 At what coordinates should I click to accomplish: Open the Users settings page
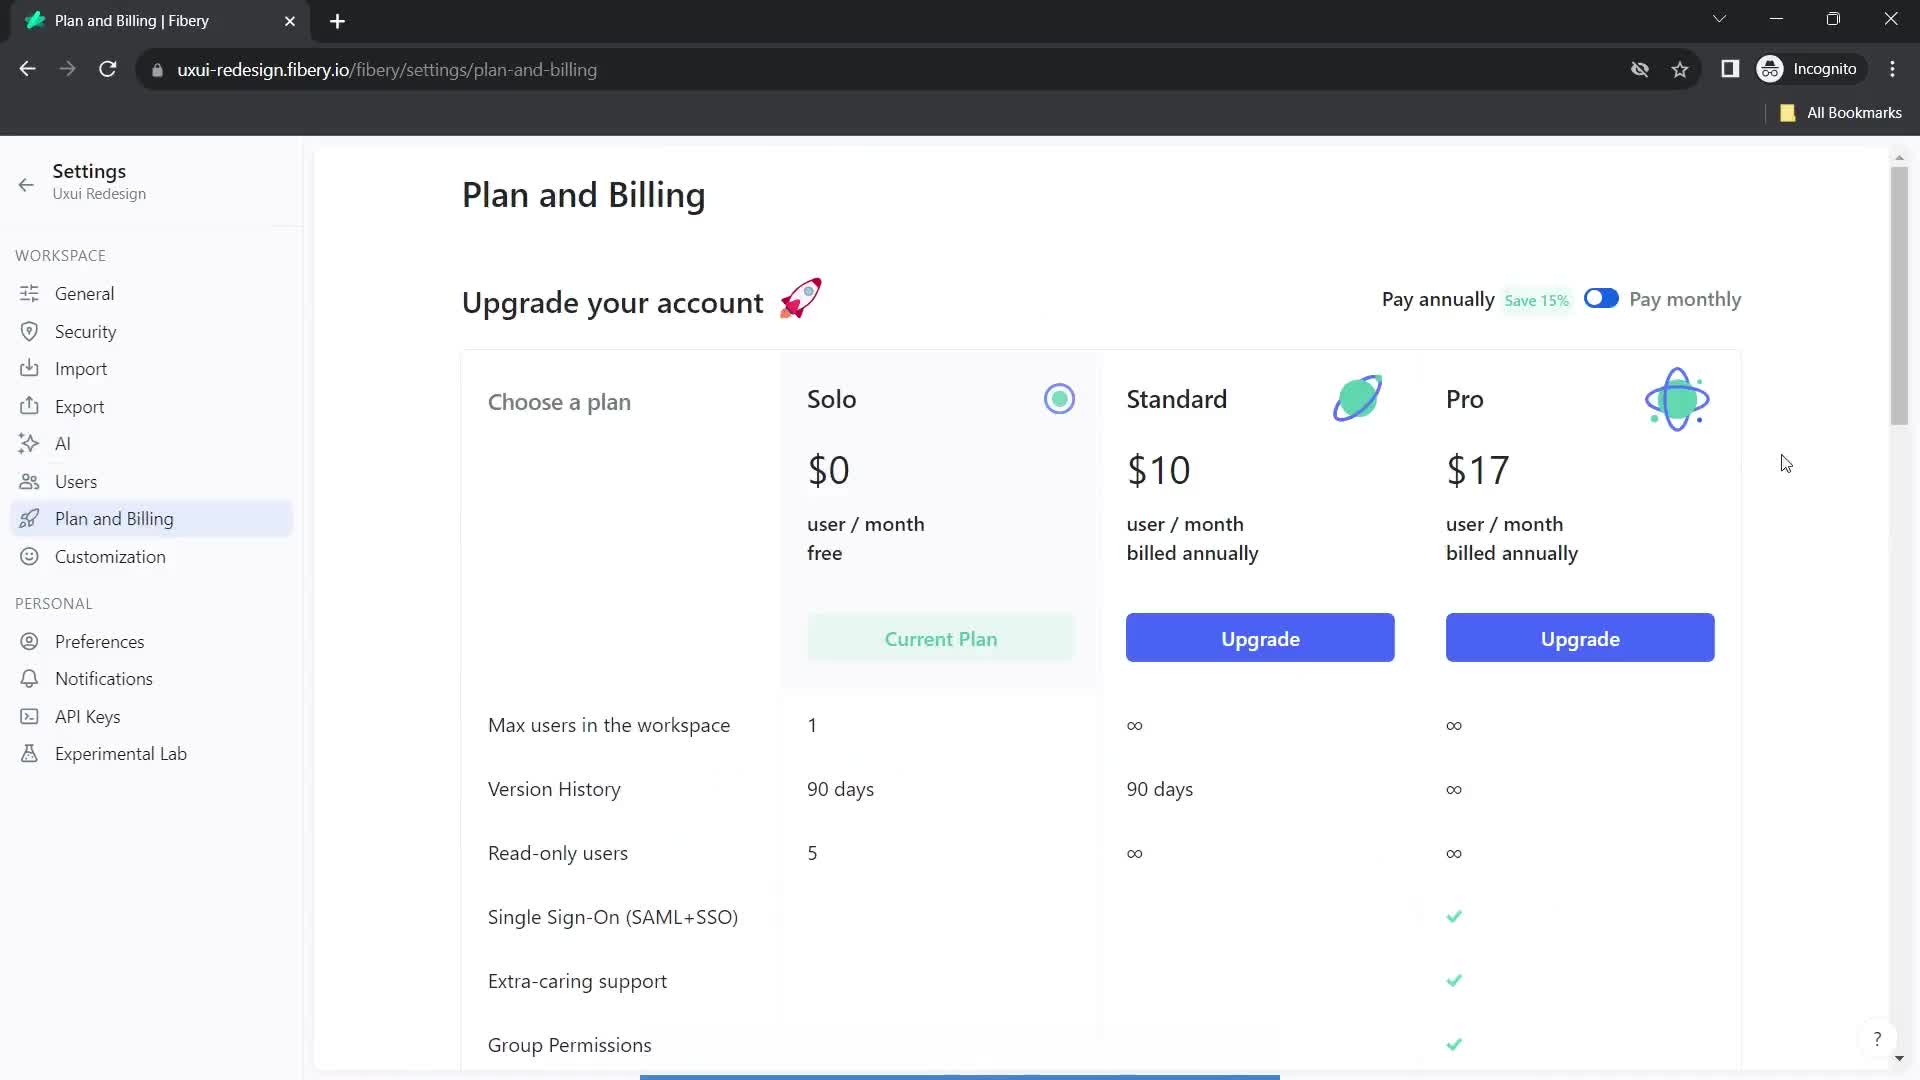76,481
